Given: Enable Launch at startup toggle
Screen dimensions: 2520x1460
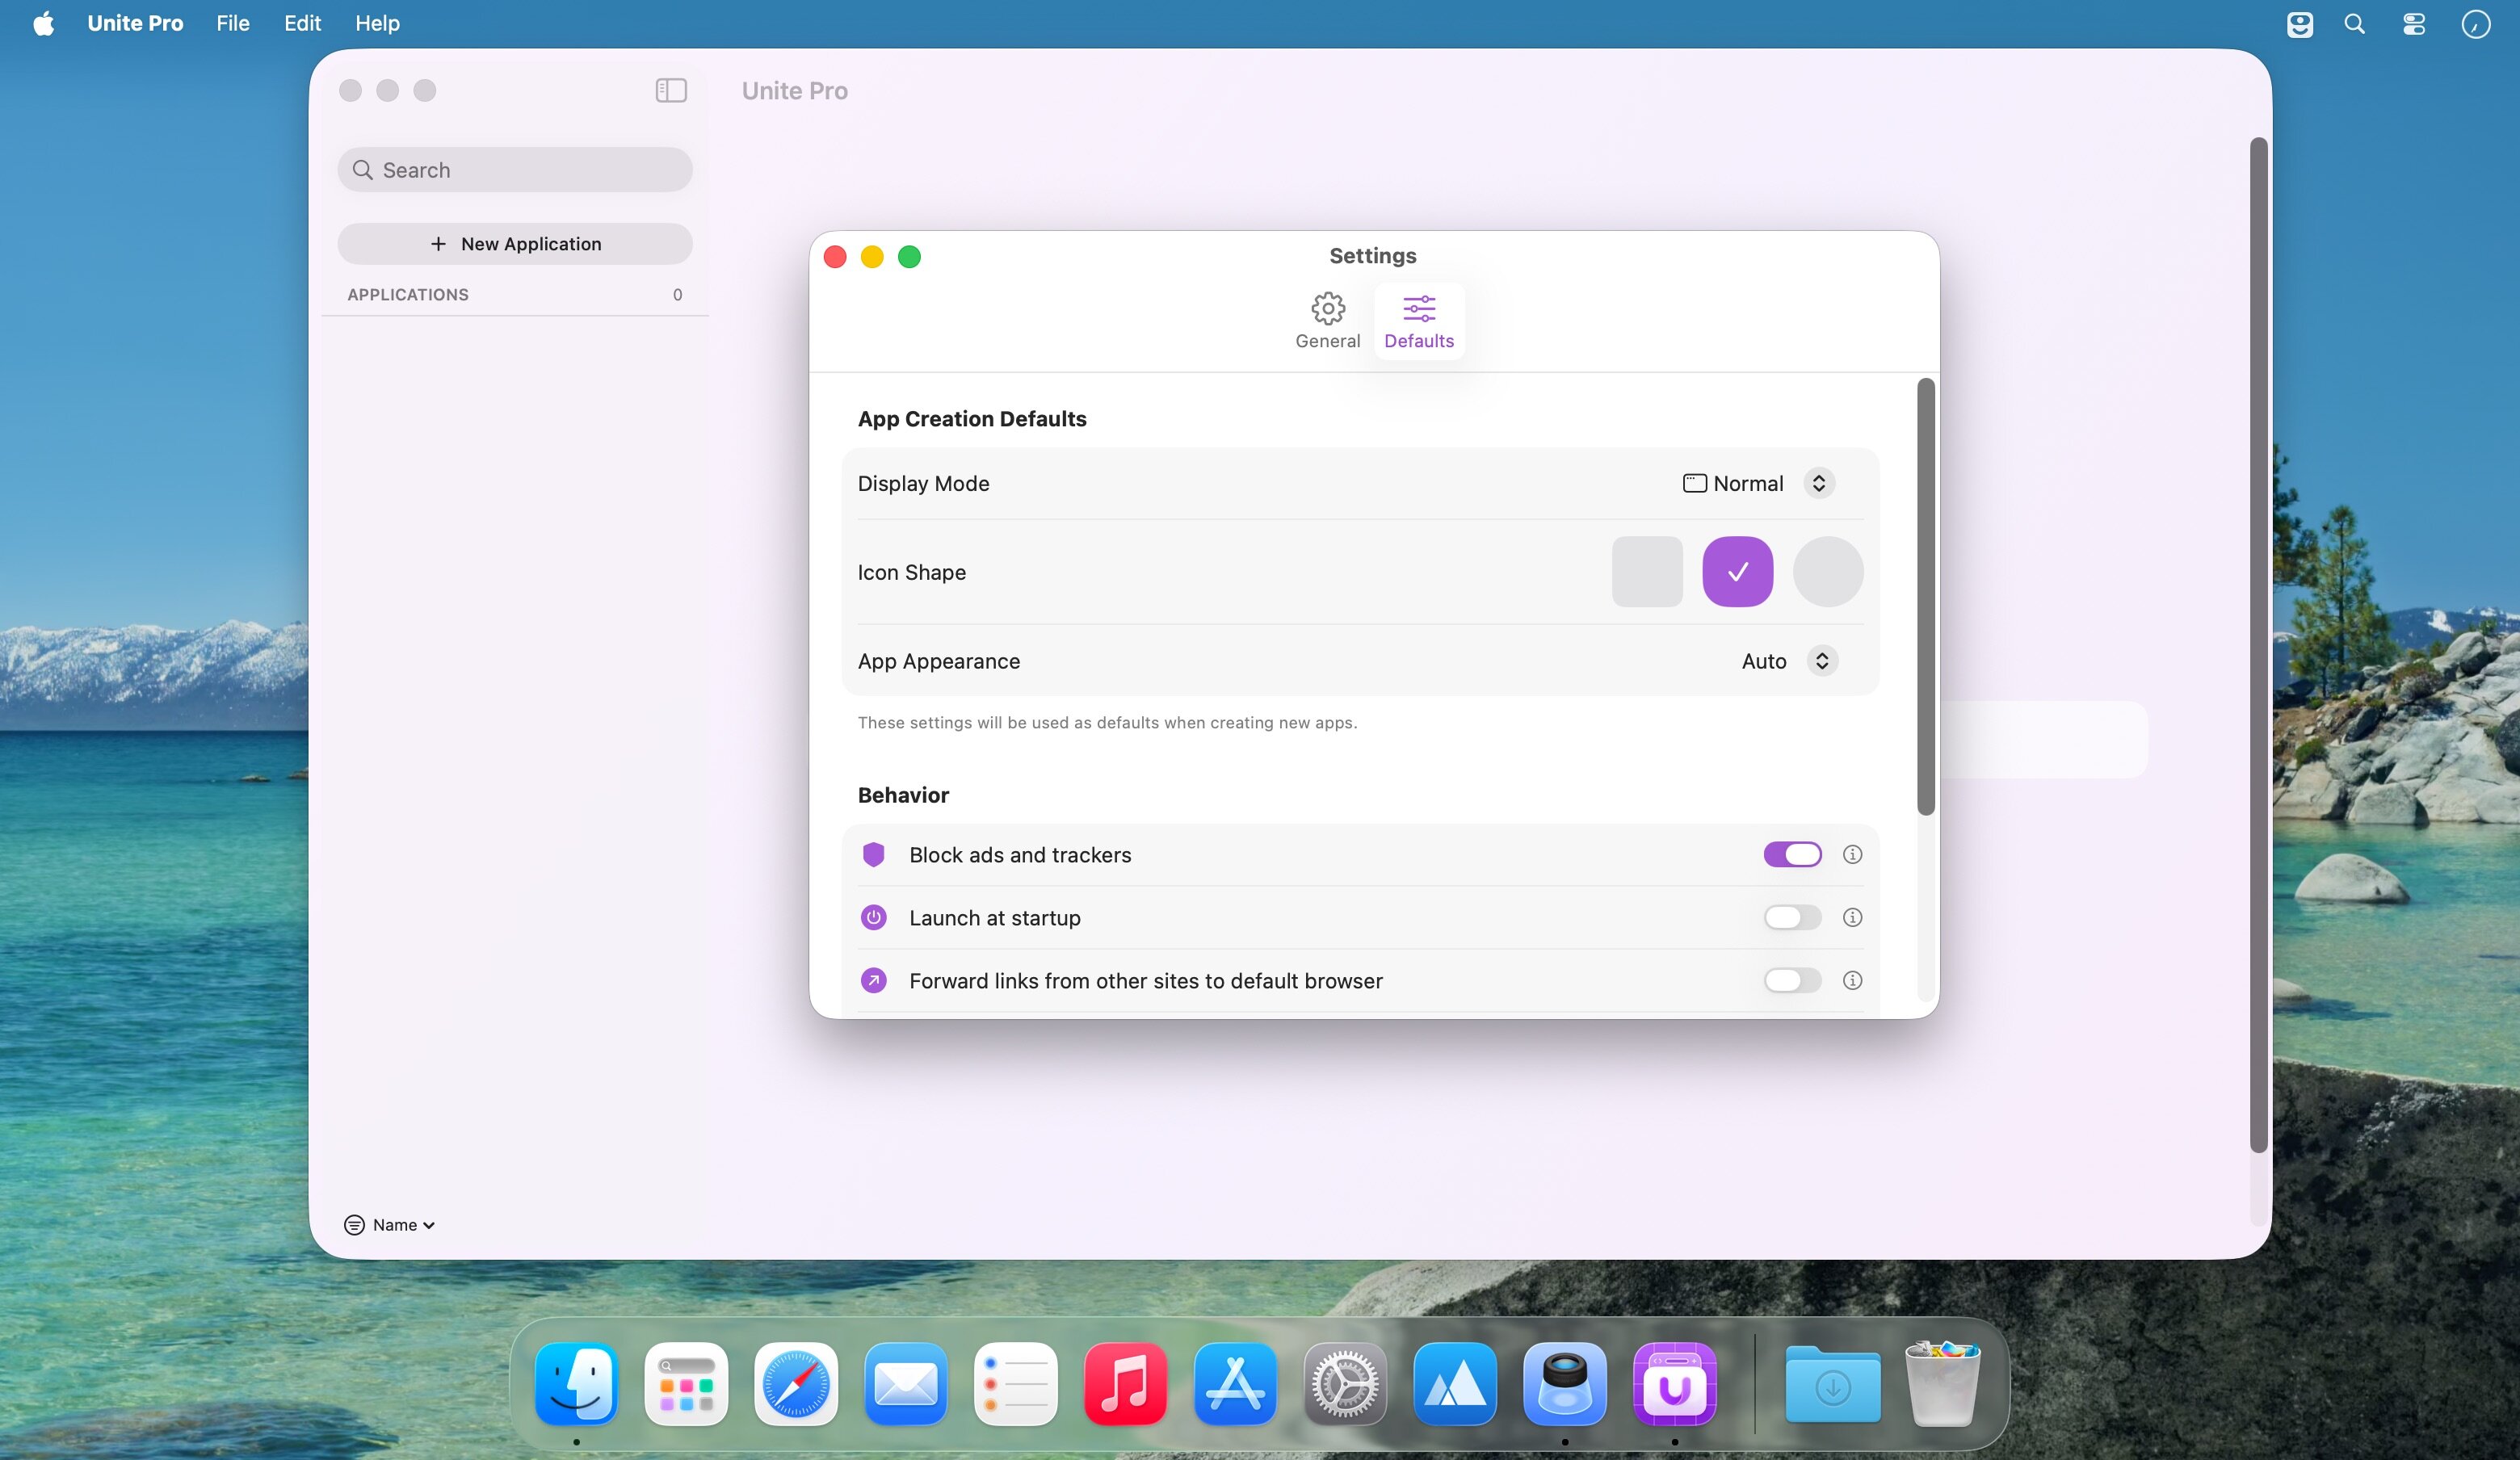Looking at the screenshot, I should [x=1792, y=918].
